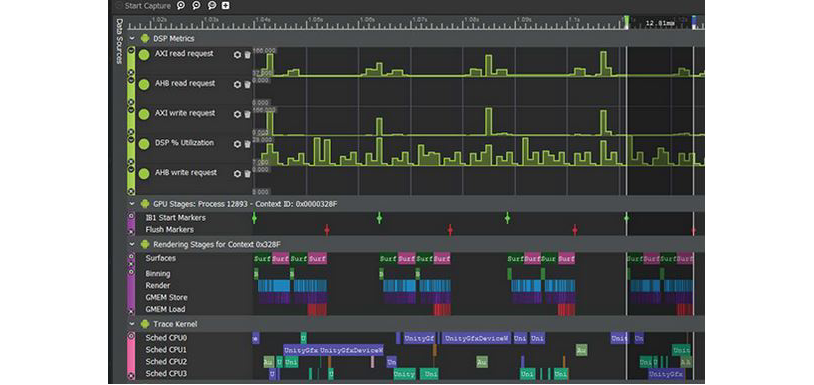Image resolution: width=814 pixels, height=385 pixels.
Task: Select the first green Surf block in Surfaces
Action: coord(262,258)
